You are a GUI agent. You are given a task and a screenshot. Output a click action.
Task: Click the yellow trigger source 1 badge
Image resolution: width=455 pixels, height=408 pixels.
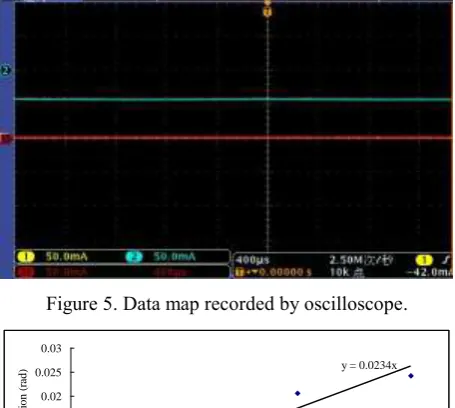pos(424,260)
